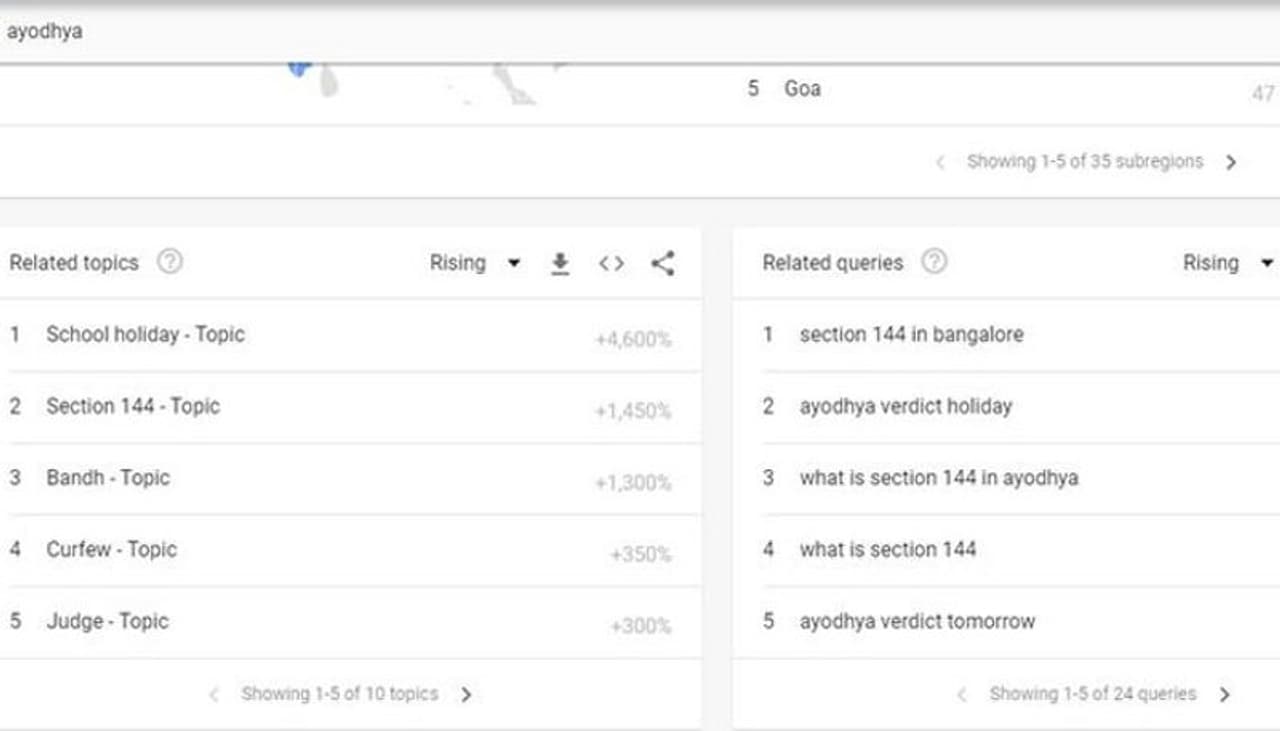Select the Goa subregion row
This screenshot has width=1280, height=731.
click(802, 89)
